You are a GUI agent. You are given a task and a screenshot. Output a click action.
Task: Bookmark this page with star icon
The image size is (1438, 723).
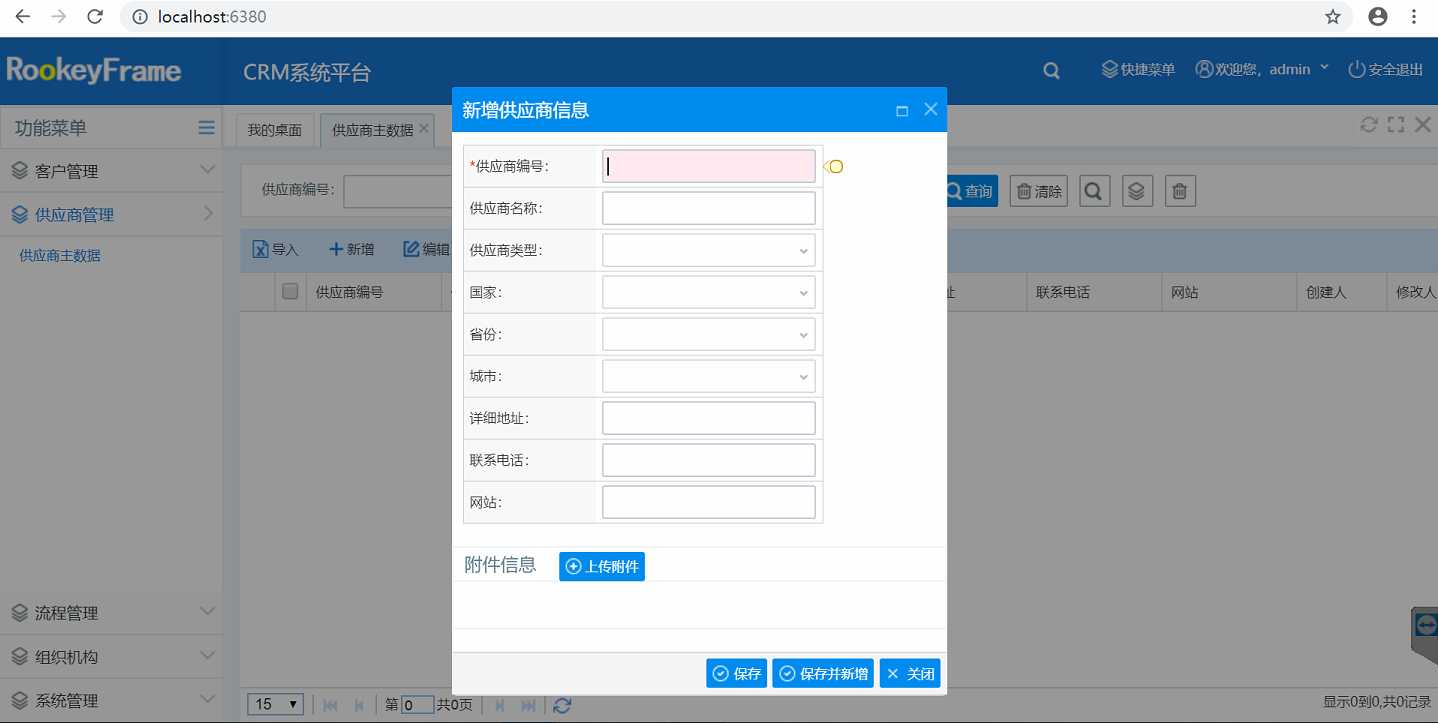(x=1333, y=17)
